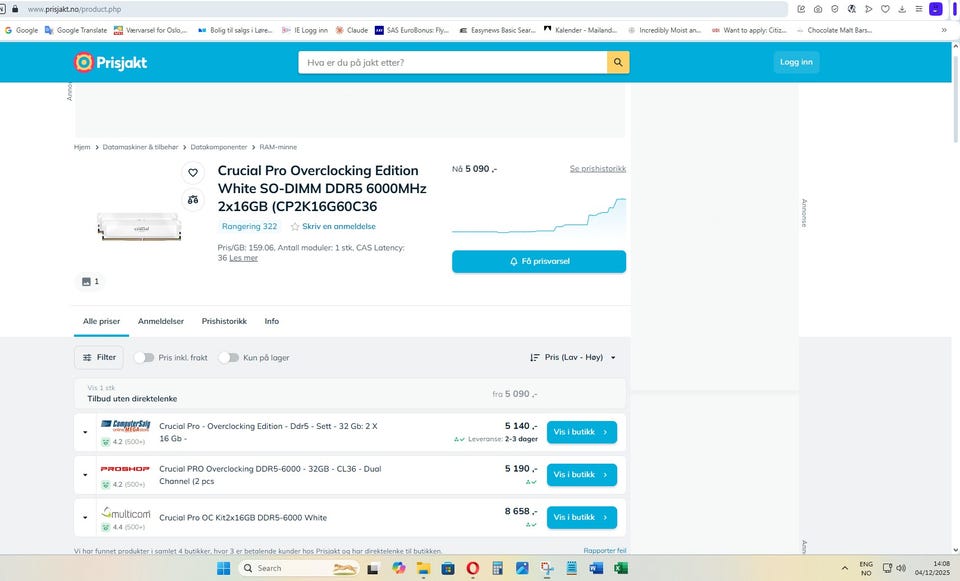Open the Pris (Lav - Høy) sort dropdown

(572, 358)
